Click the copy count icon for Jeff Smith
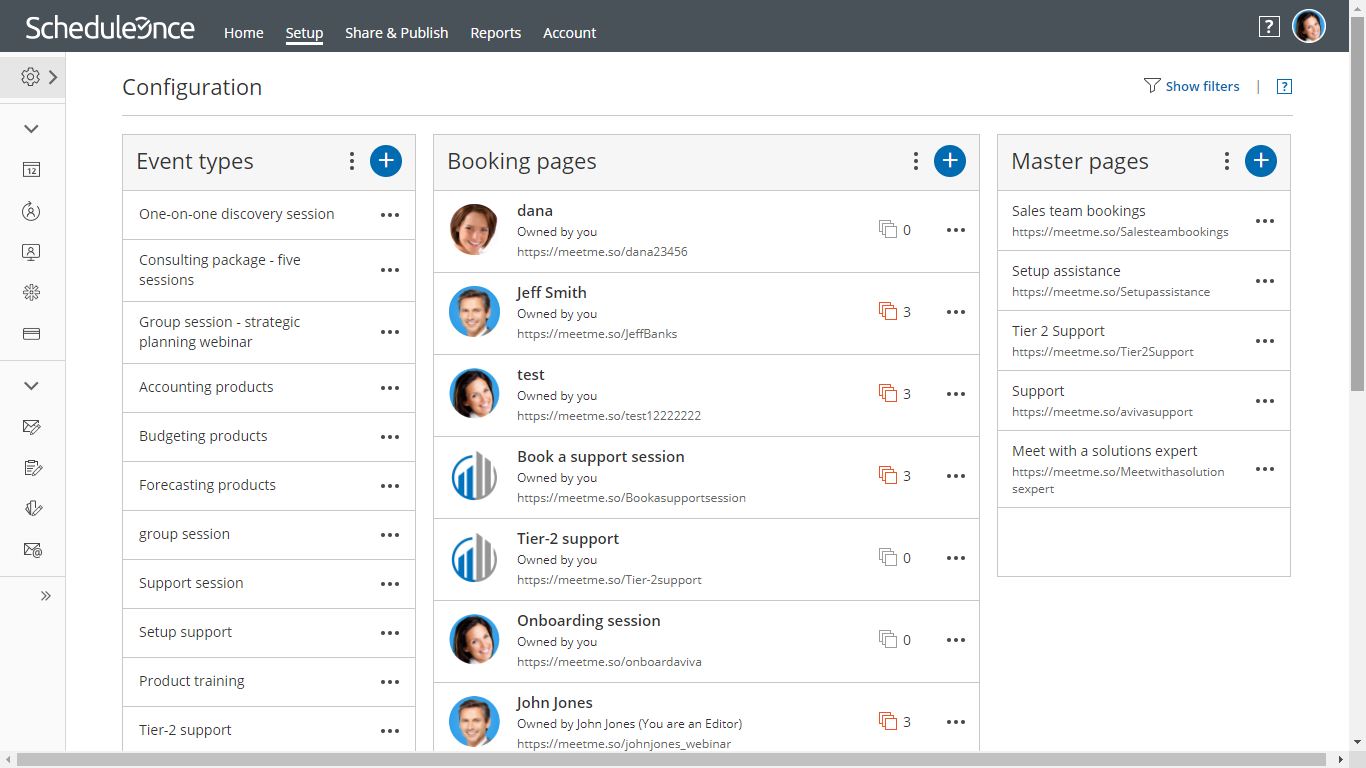 coord(888,312)
